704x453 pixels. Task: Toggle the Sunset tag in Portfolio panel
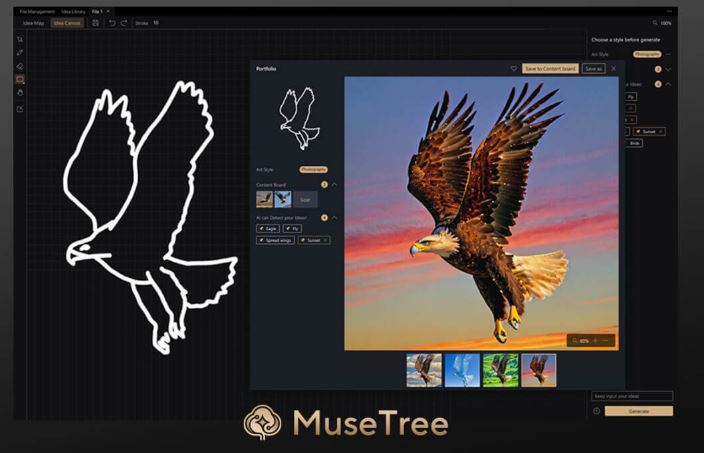pyautogui.click(x=313, y=240)
